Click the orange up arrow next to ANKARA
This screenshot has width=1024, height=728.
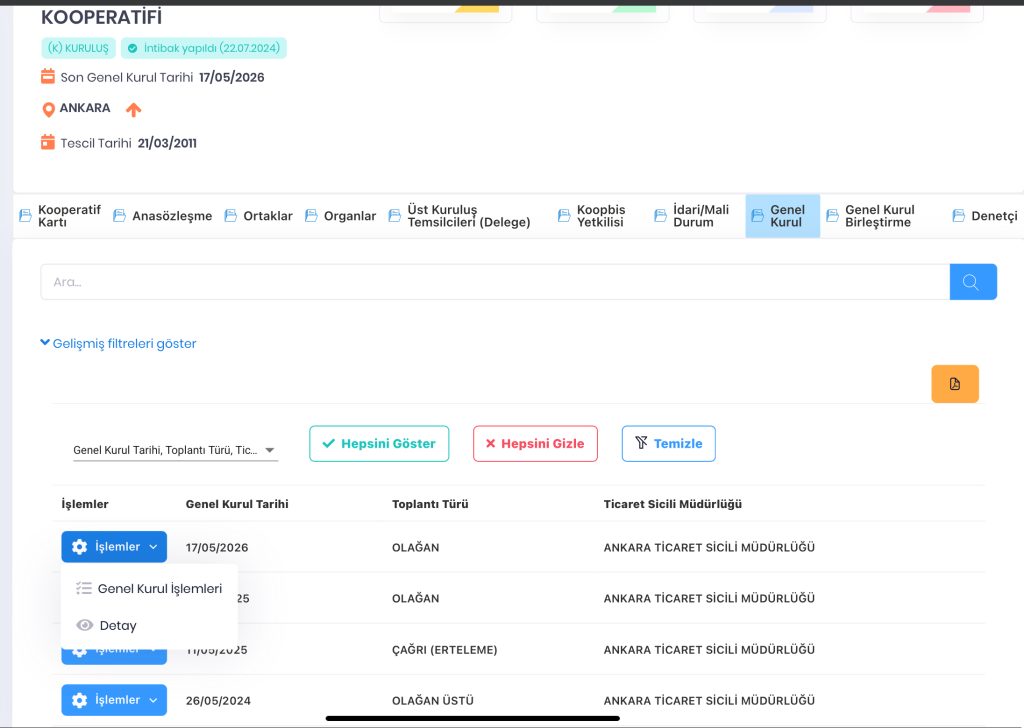coord(133,110)
